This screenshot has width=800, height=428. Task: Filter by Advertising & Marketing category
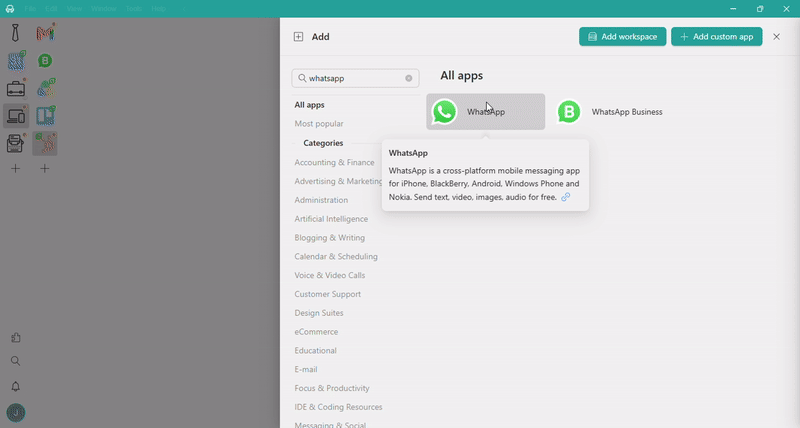[x=338, y=181]
